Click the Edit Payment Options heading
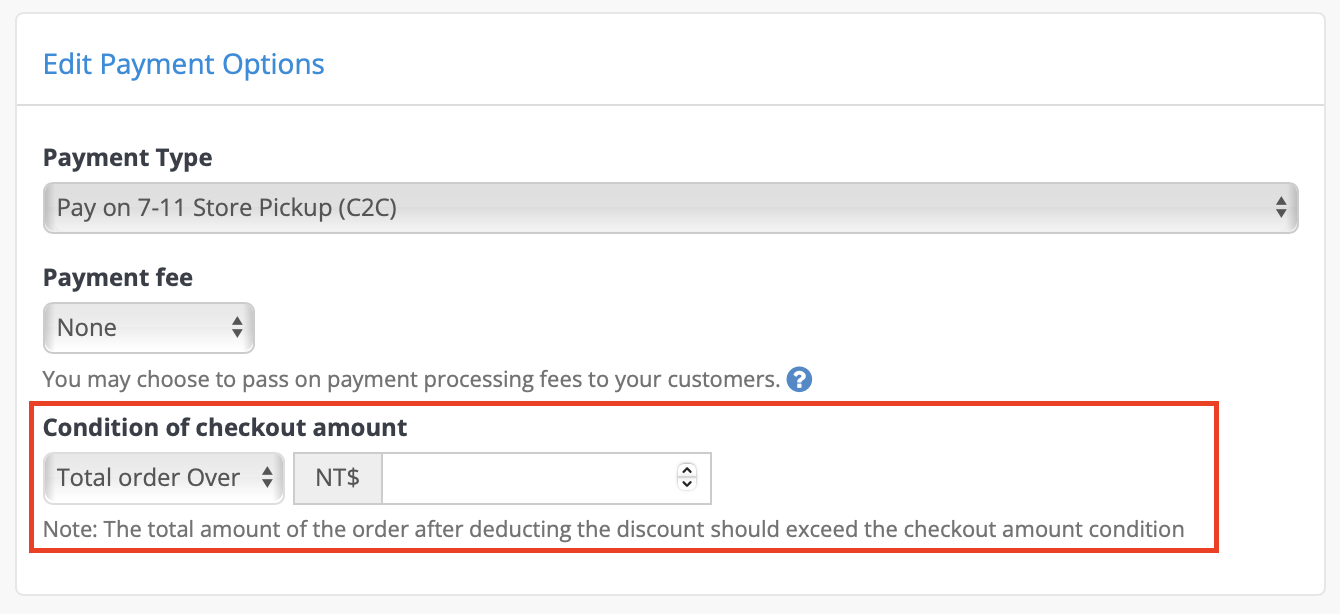 click(184, 65)
